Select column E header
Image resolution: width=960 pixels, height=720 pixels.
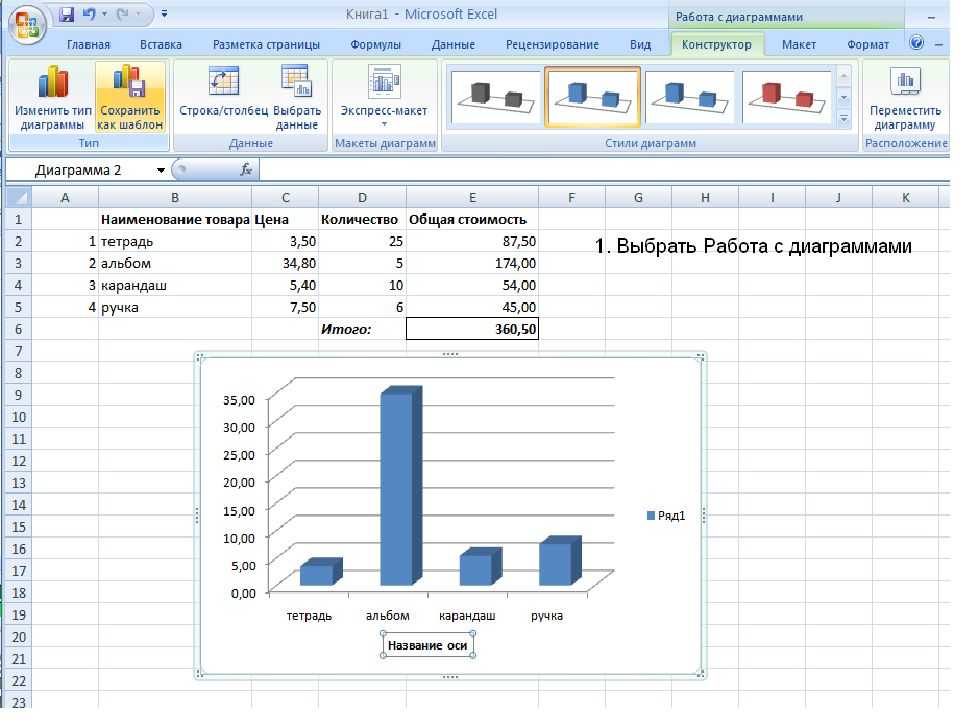[x=472, y=197]
